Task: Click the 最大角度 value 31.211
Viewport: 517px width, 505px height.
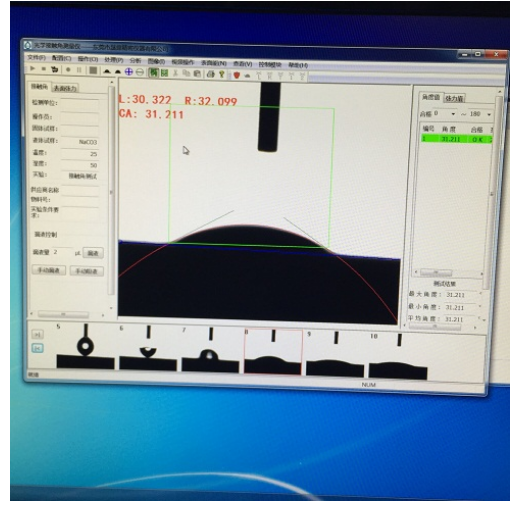Action: pos(455,295)
